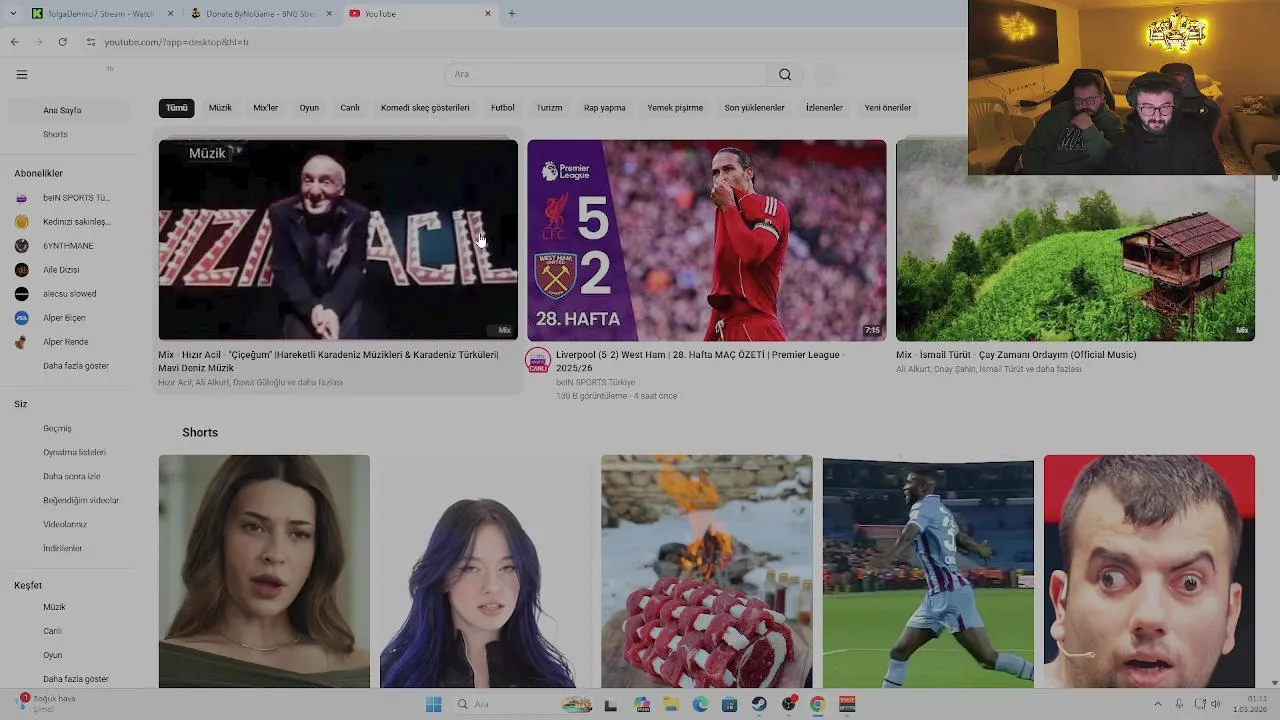Select the Canlı filter chip
The width and height of the screenshot is (1280, 720).
click(x=350, y=108)
